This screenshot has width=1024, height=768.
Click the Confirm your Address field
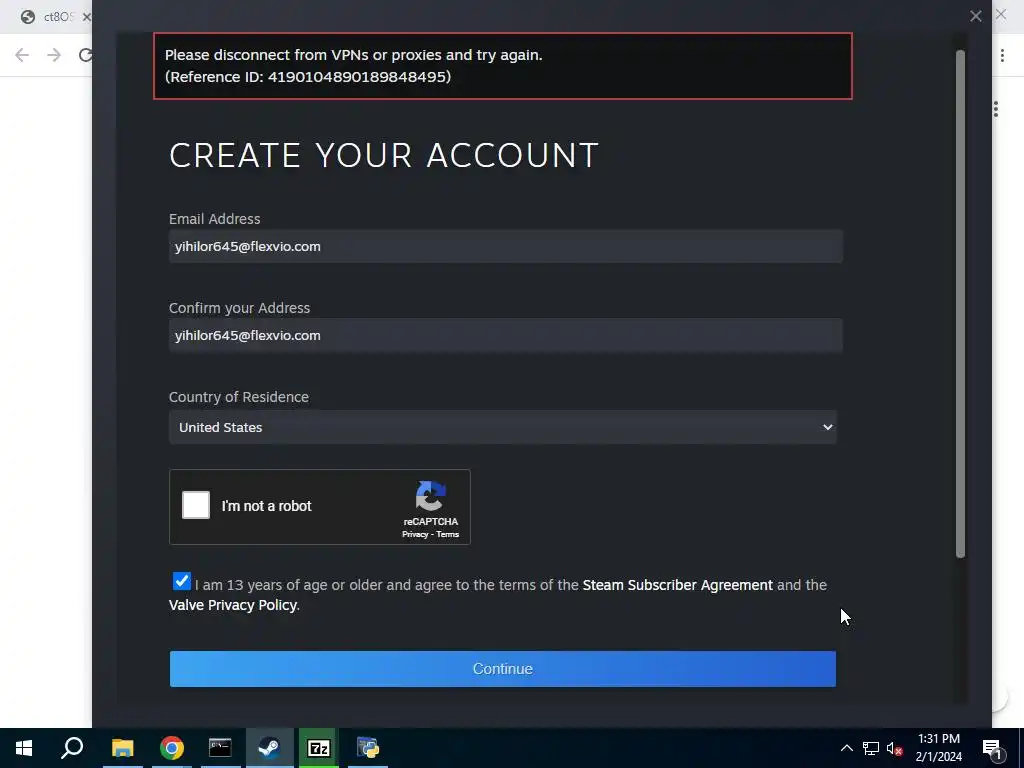click(x=505, y=335)
